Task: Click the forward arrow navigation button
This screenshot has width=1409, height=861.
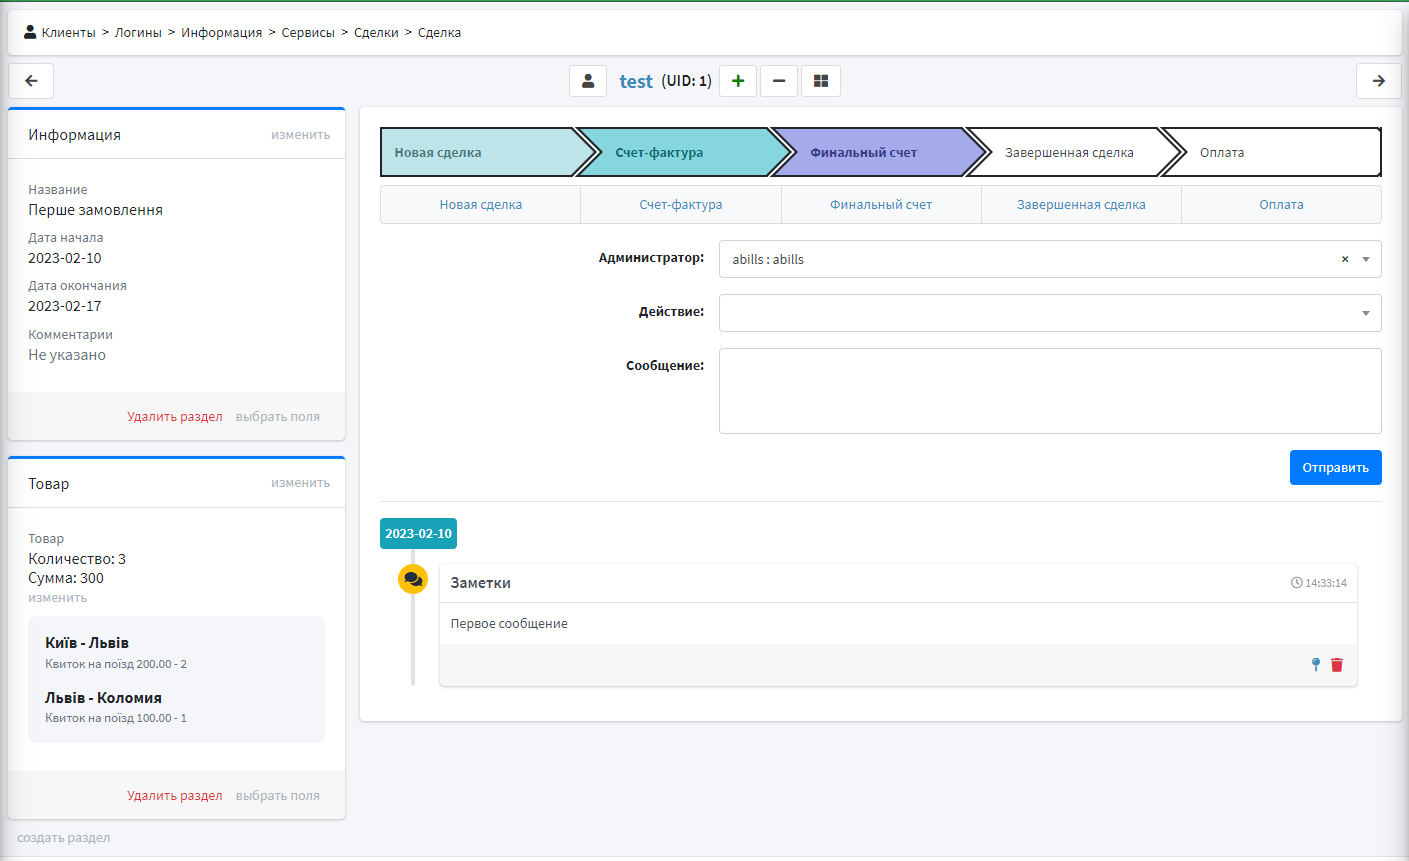Action: tap(1378, 81)
